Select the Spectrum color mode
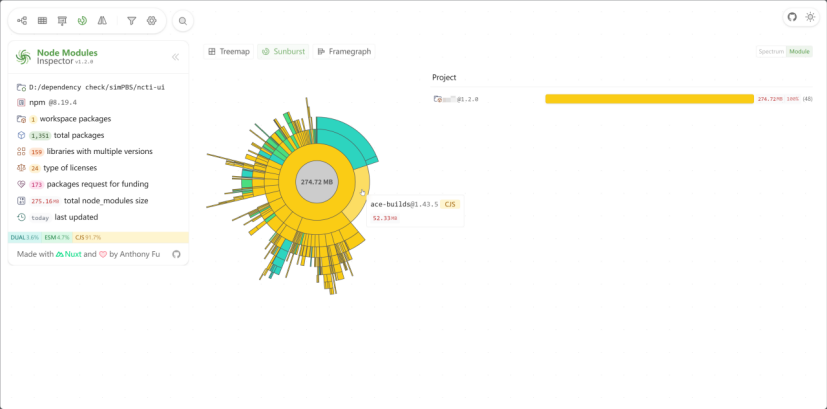Viewport: 827px width, 409px height. [771, 52]
